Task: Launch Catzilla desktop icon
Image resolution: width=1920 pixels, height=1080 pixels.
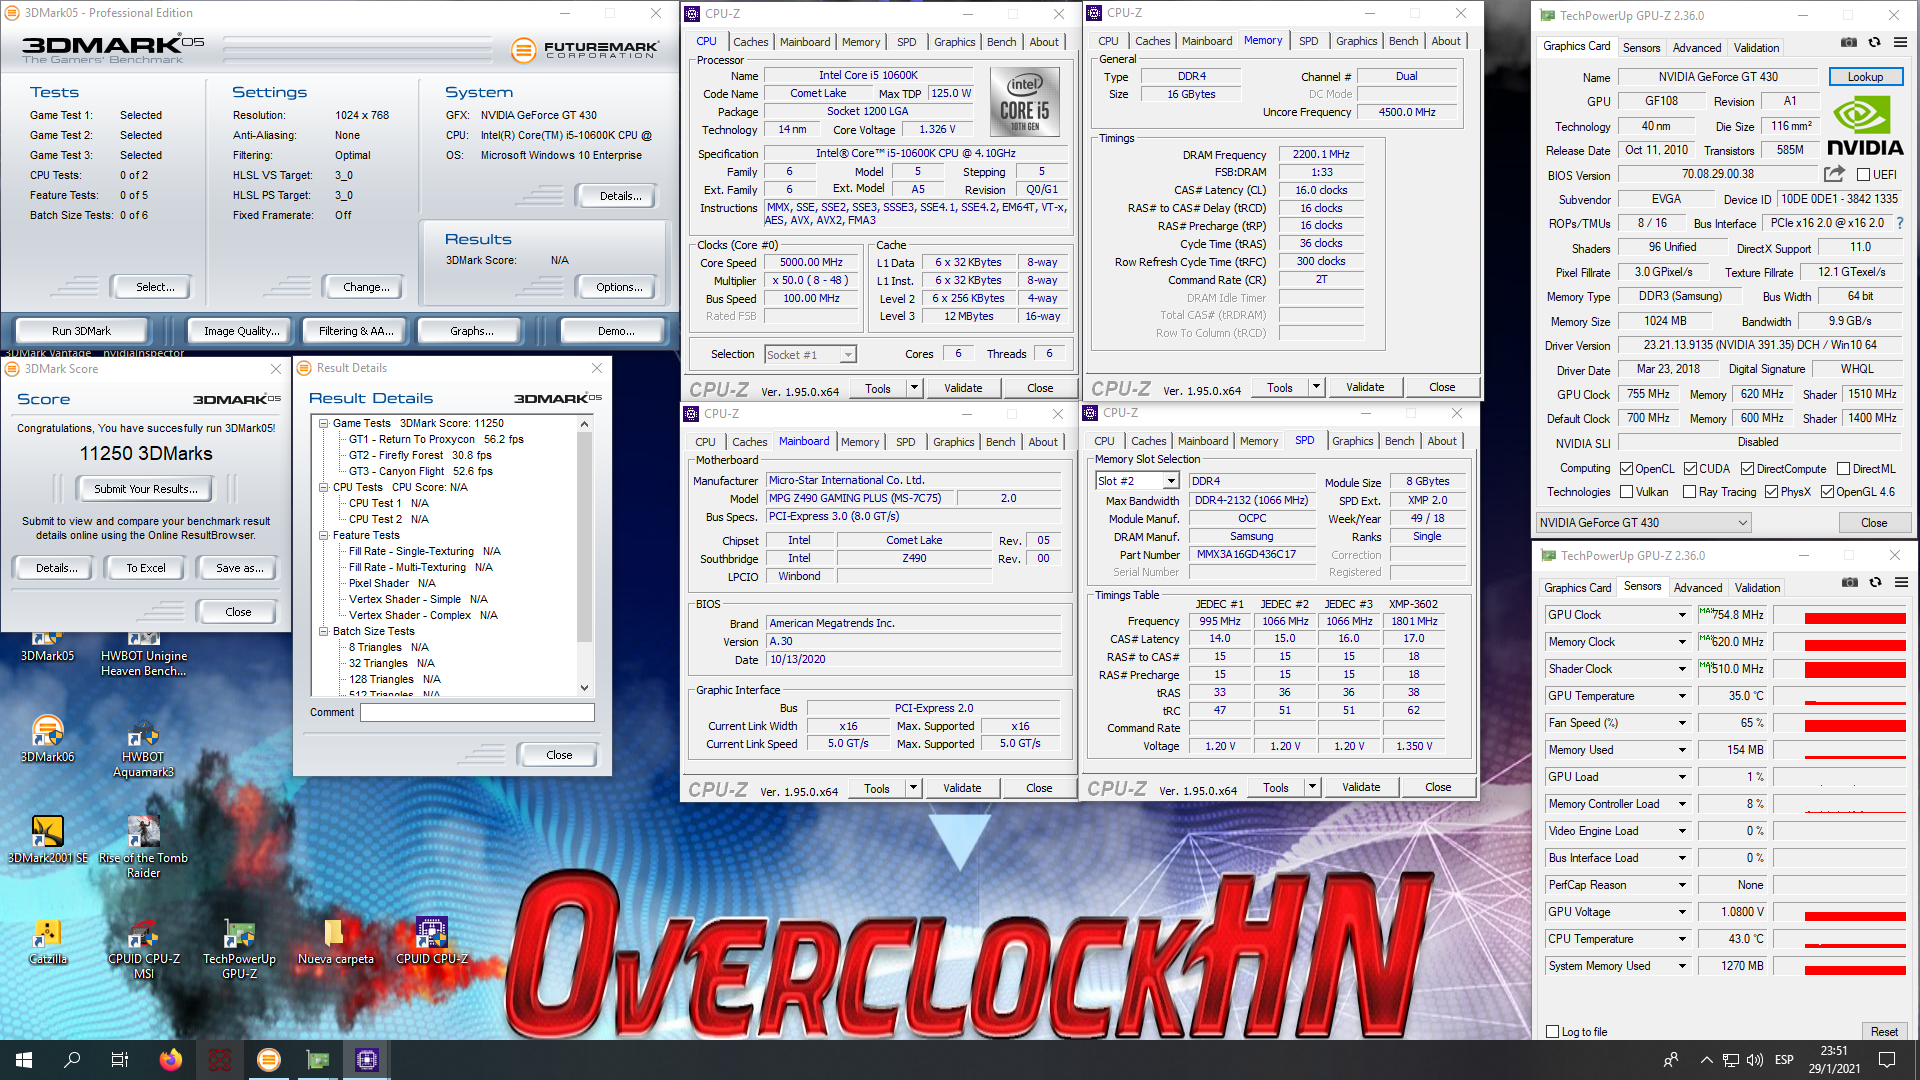Action: click(47, 942)
